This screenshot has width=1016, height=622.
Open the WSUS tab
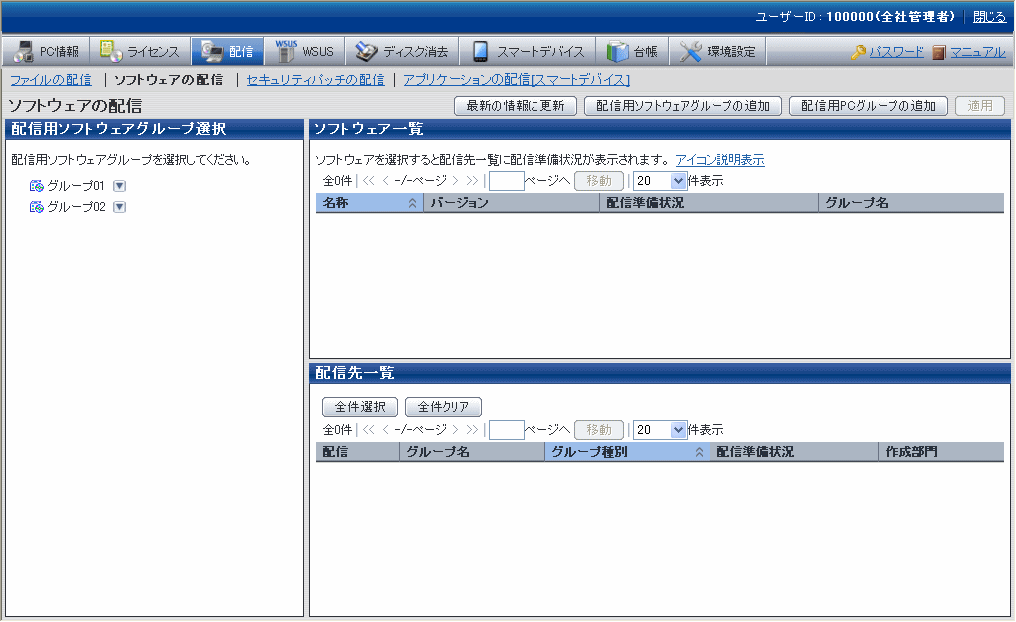point(307,51)
